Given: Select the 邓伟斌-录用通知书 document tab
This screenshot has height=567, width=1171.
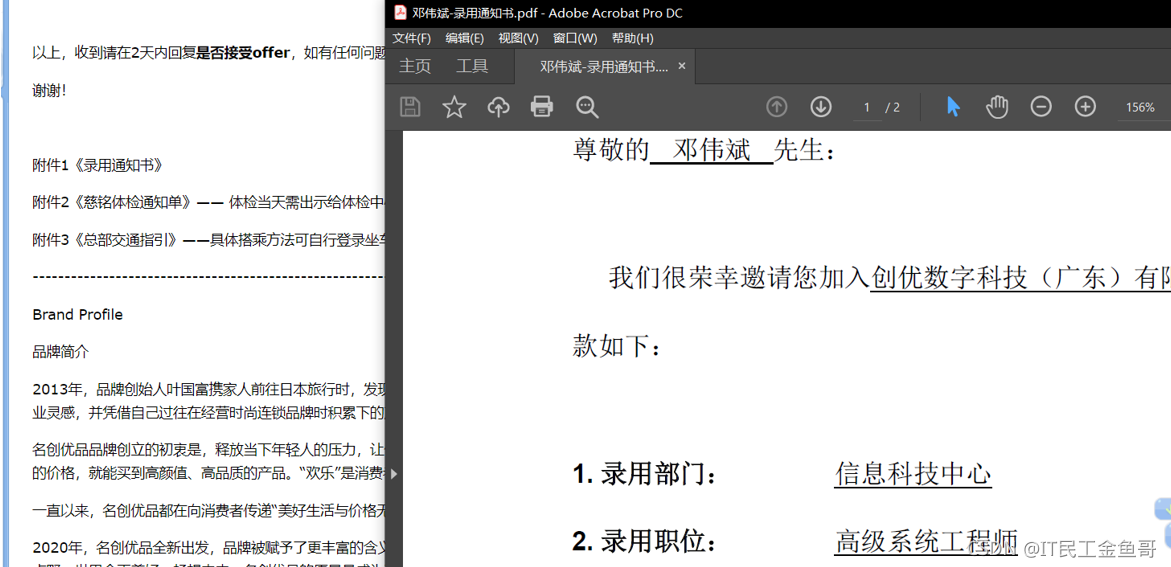Looking at the screenshot, I should click(603, 66).
